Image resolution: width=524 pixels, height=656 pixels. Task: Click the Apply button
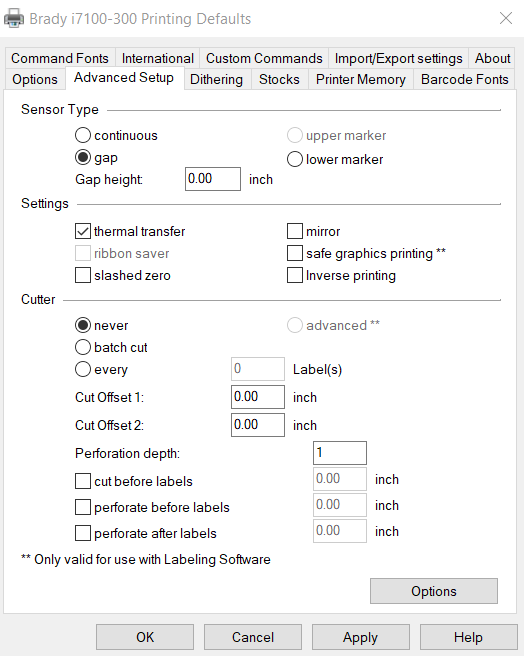point(360,637)
